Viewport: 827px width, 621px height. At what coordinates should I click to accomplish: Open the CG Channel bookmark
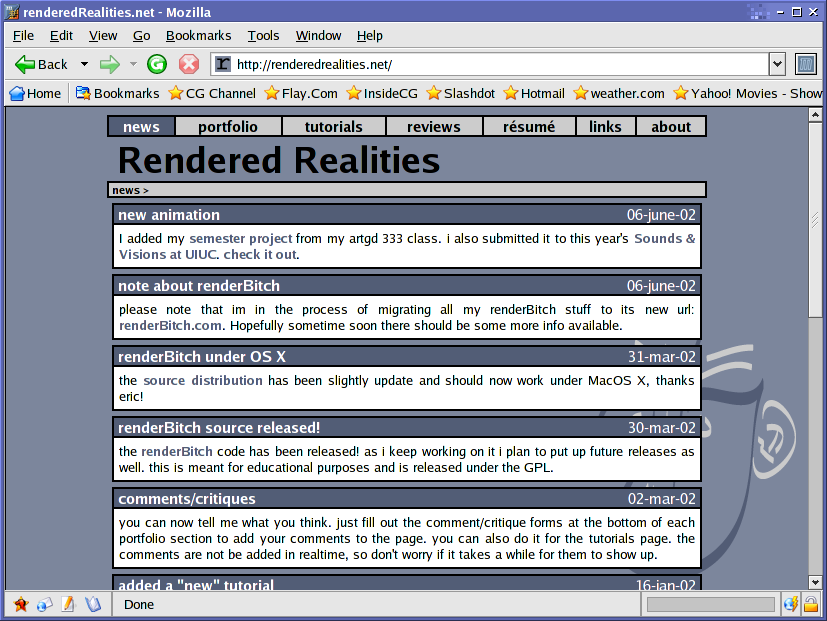pyautogui.click(x=212, y=93)
